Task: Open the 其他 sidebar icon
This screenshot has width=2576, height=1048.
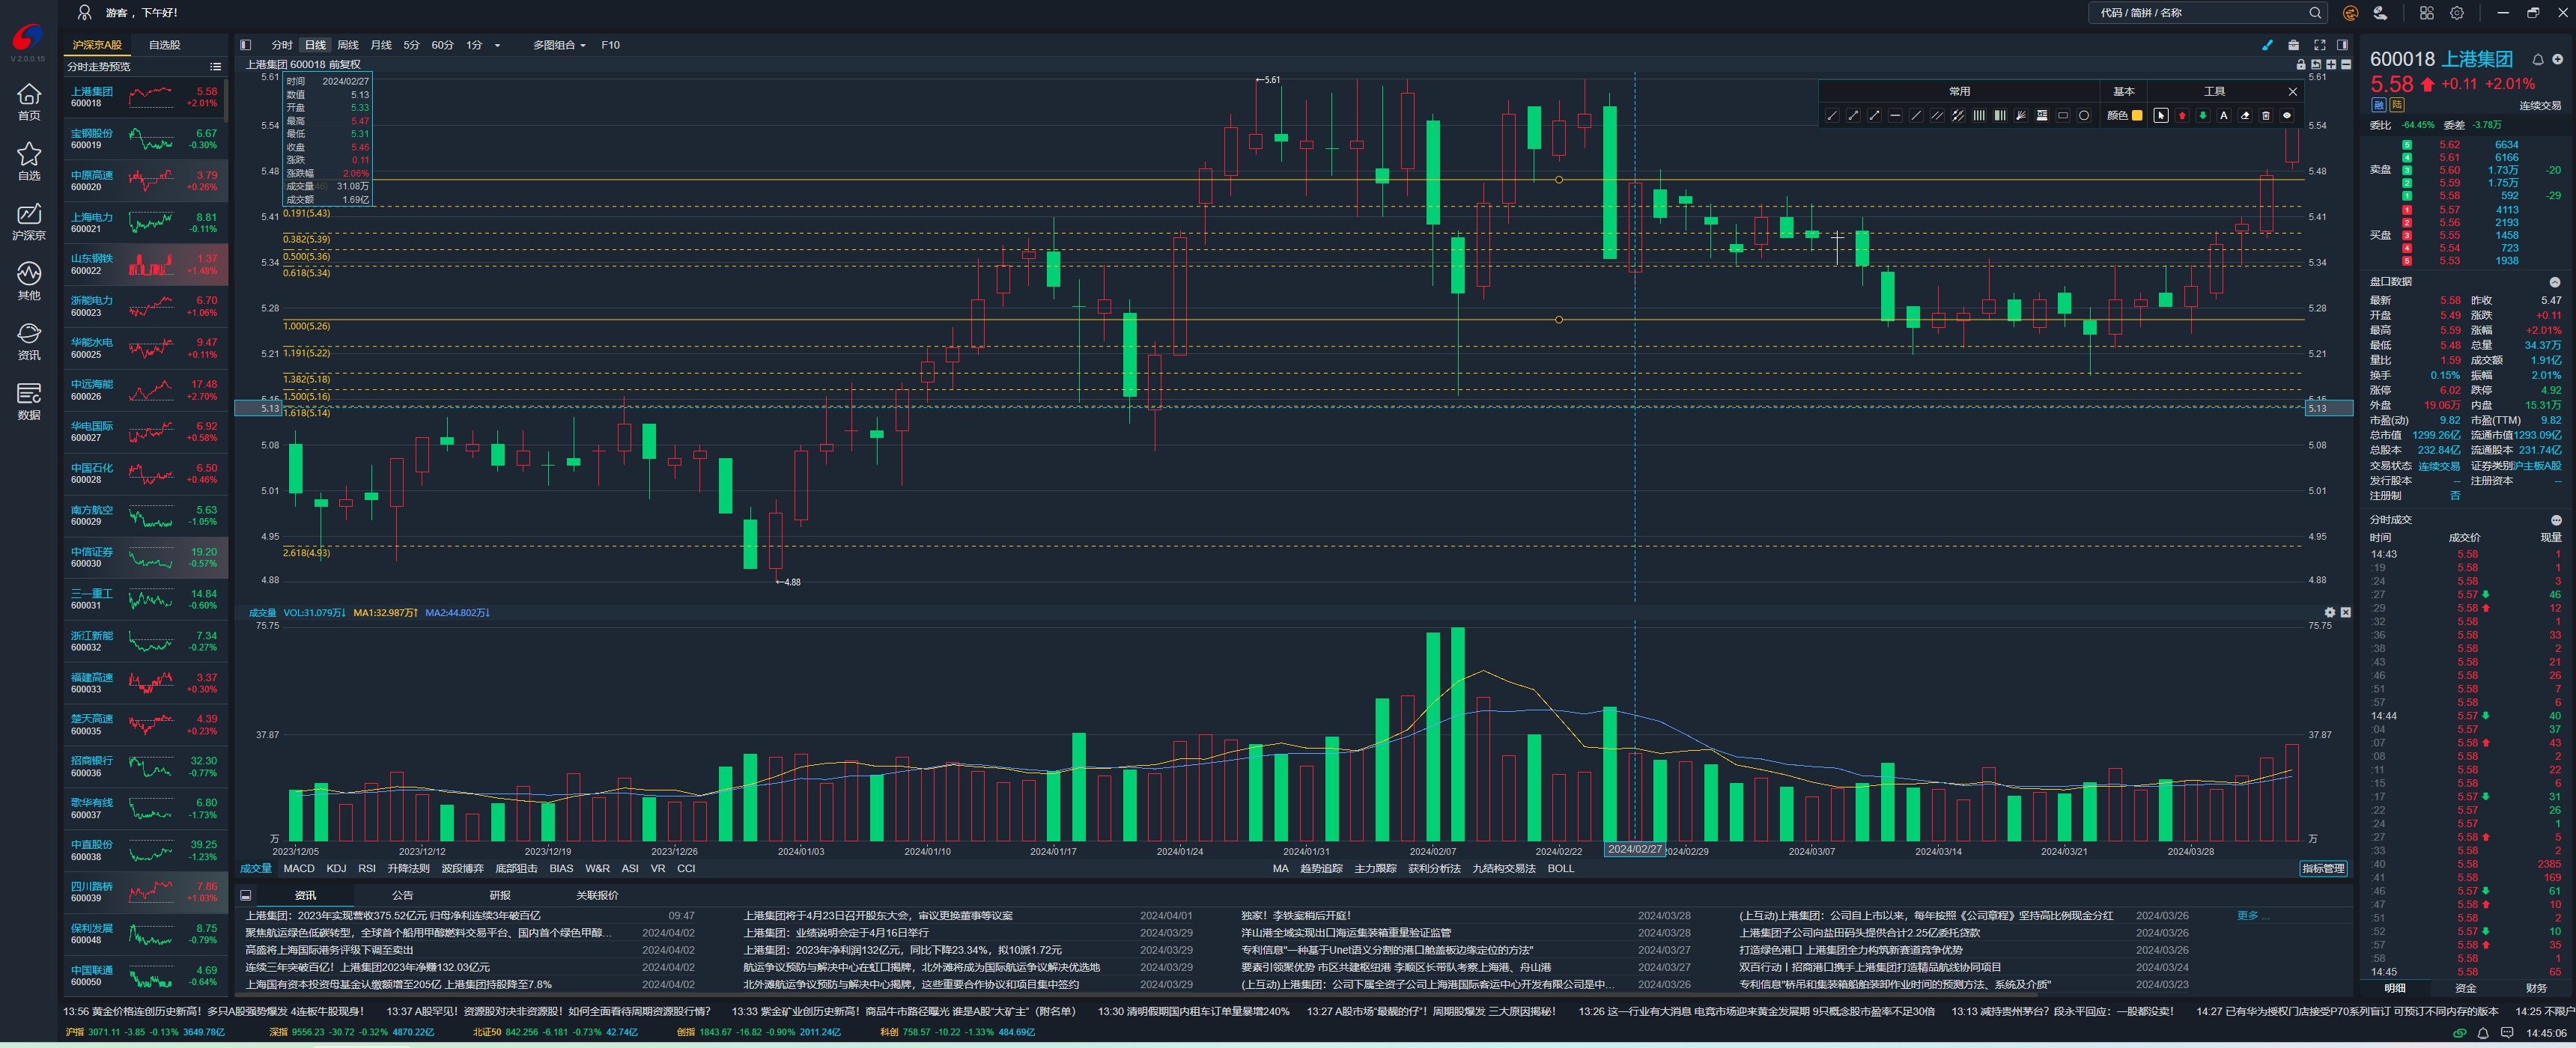Action: [29, 281]
